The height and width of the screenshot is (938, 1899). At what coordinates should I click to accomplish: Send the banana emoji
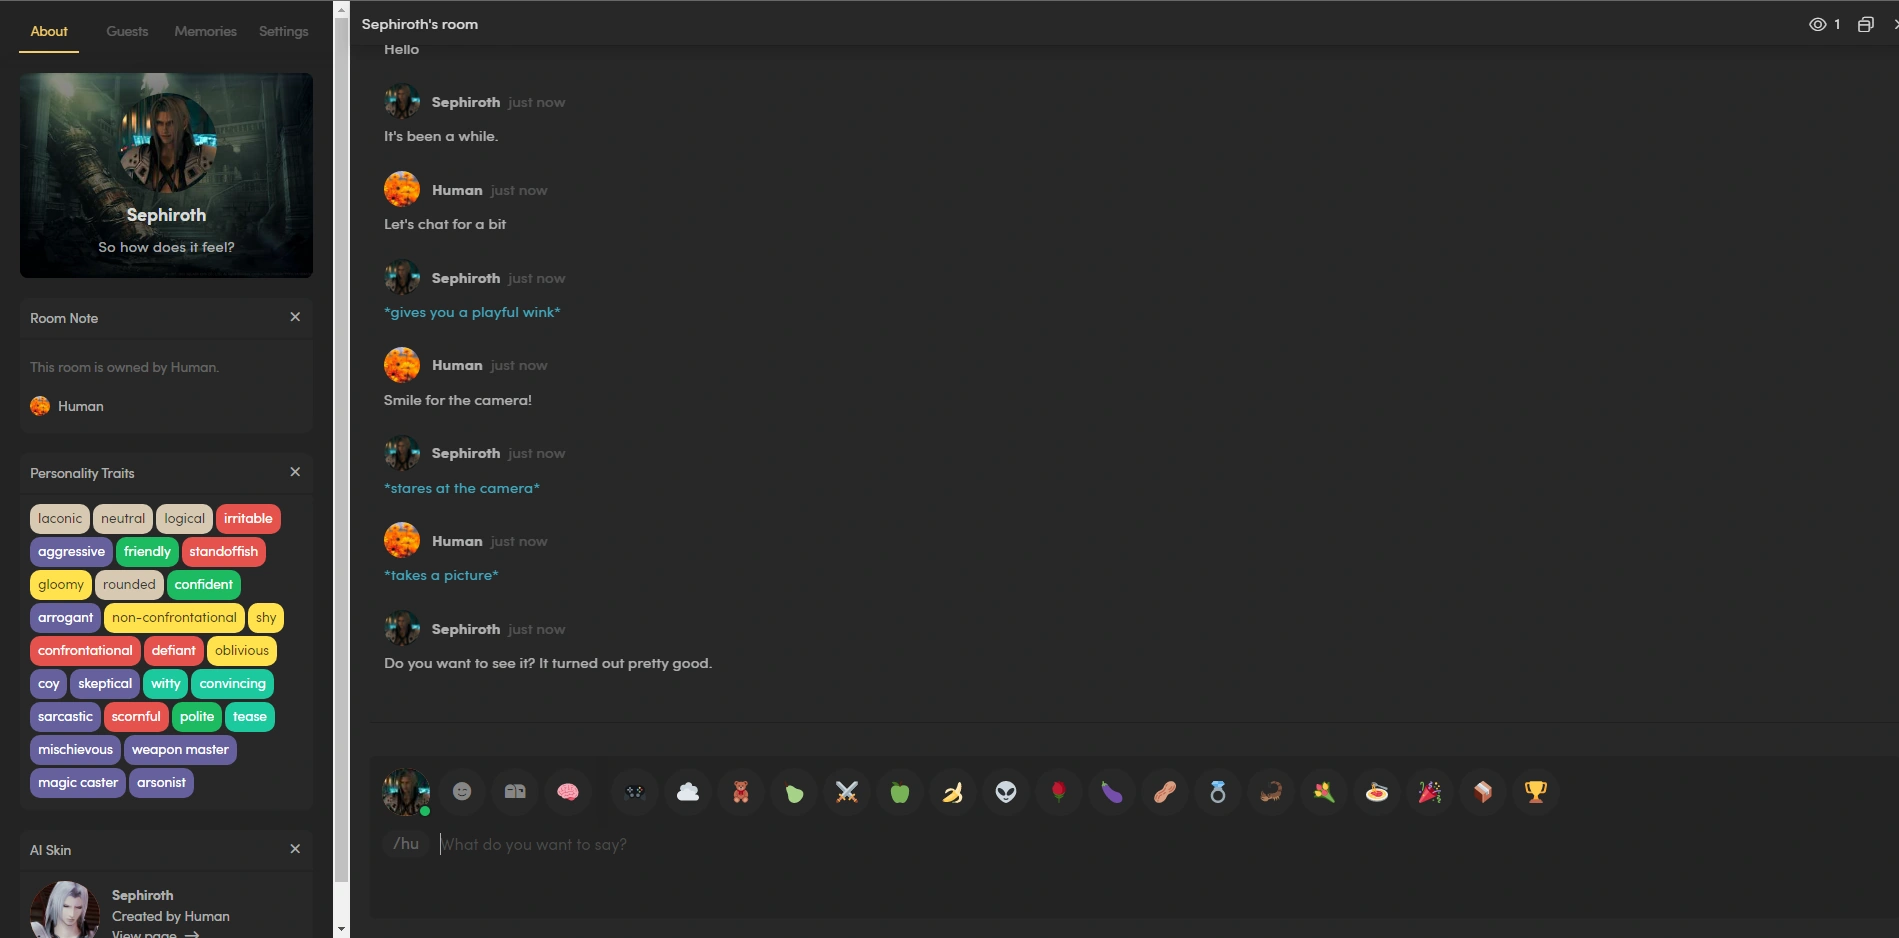(x=953, y=792)
